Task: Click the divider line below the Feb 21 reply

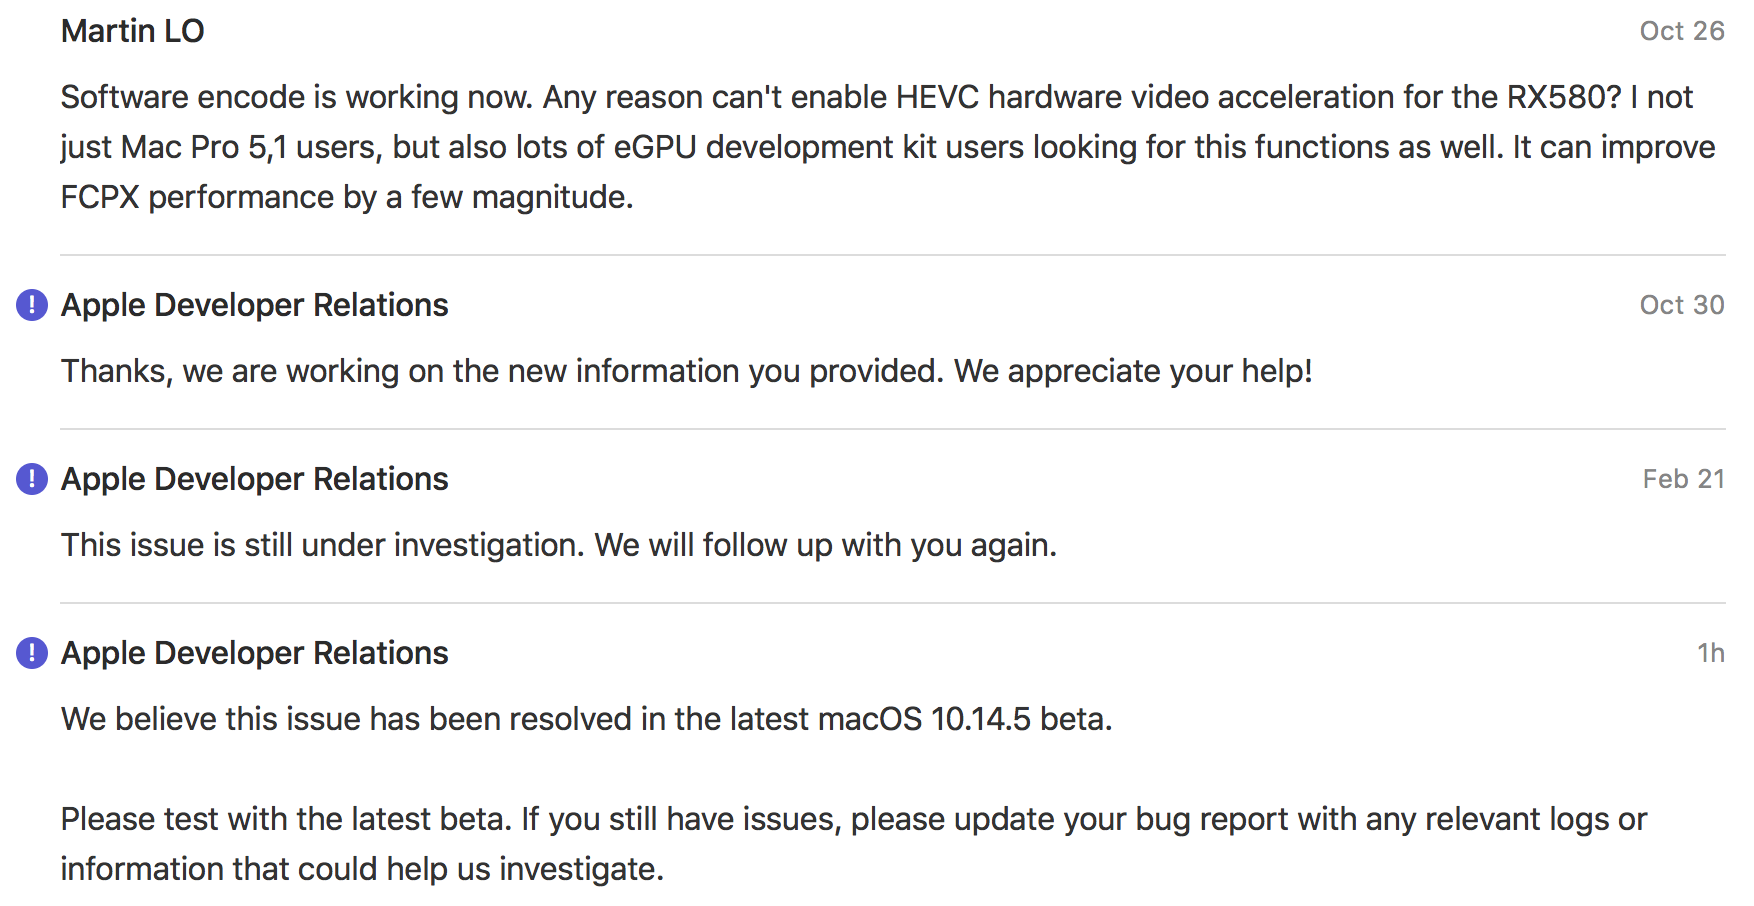Action: click(892, 603)
